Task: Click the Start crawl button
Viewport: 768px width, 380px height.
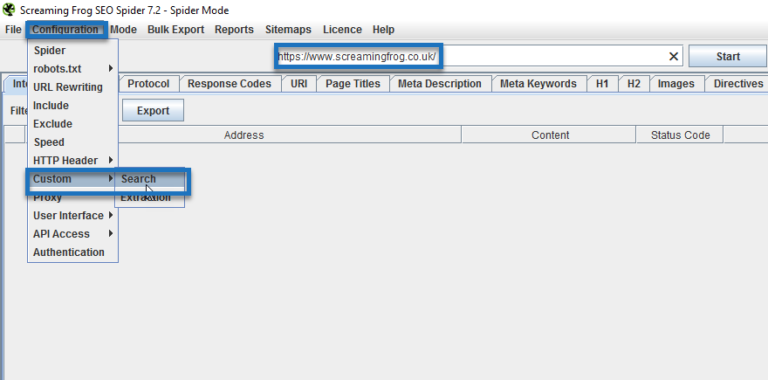Action: point(727,56)
